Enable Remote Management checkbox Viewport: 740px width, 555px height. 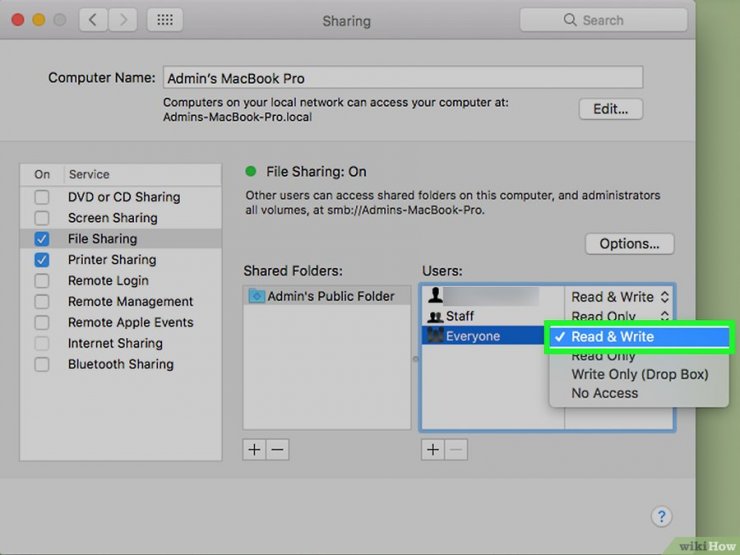(42, 301)
